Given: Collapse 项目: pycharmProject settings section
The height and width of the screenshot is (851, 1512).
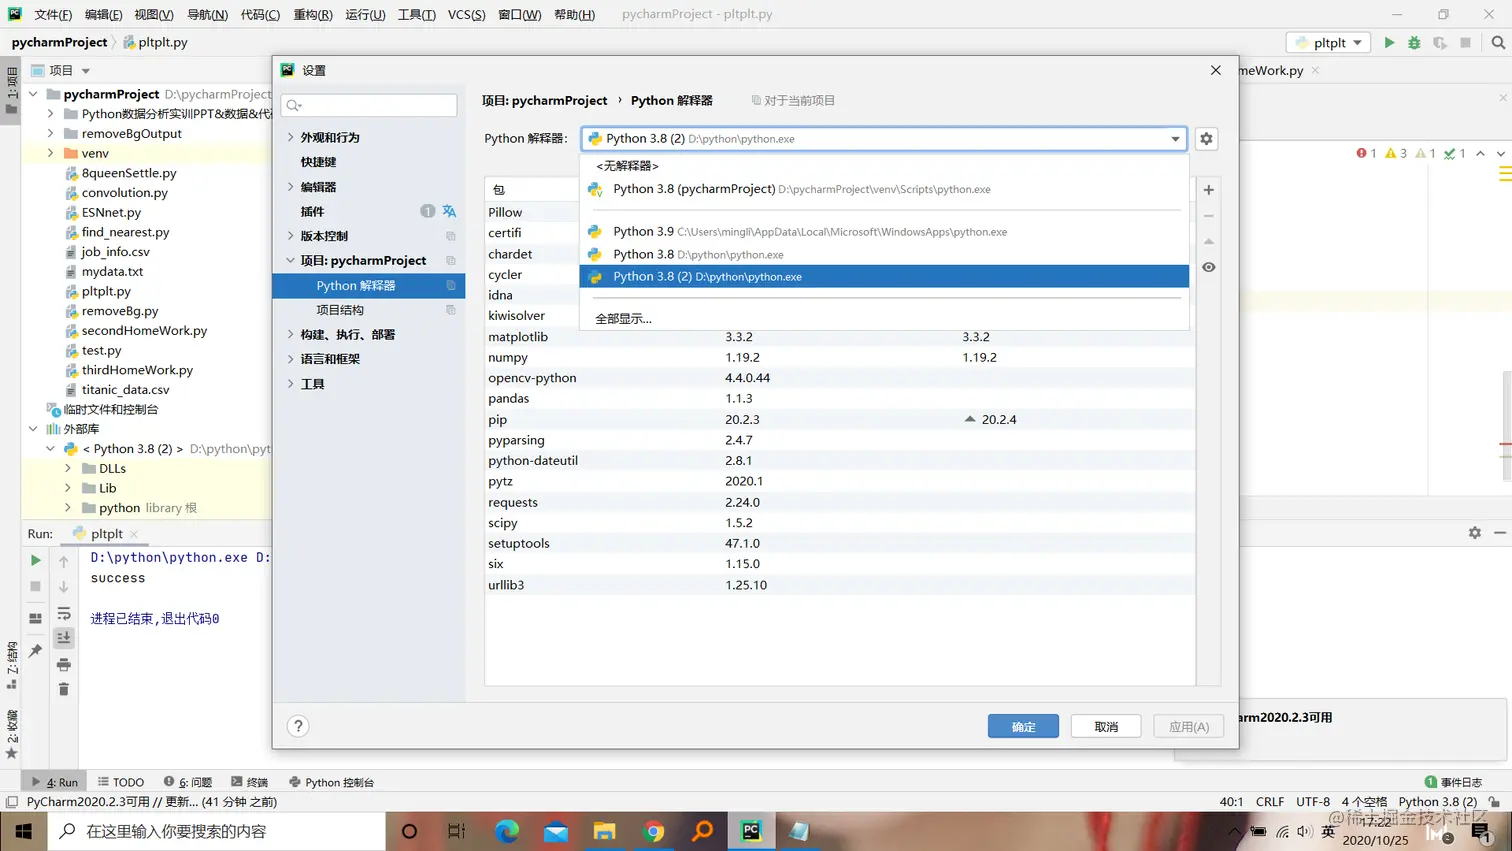Looking at the screenshot, I should (291, 260).
